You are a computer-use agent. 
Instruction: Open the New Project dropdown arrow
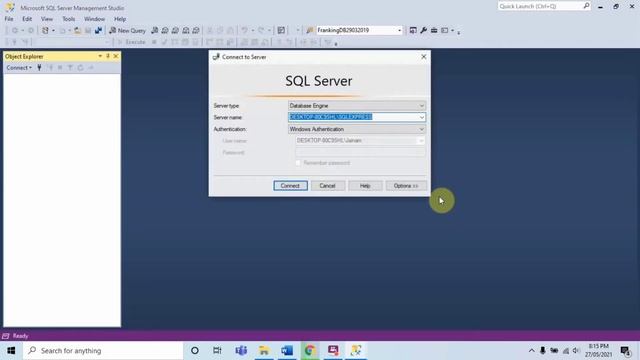(53, 31)
